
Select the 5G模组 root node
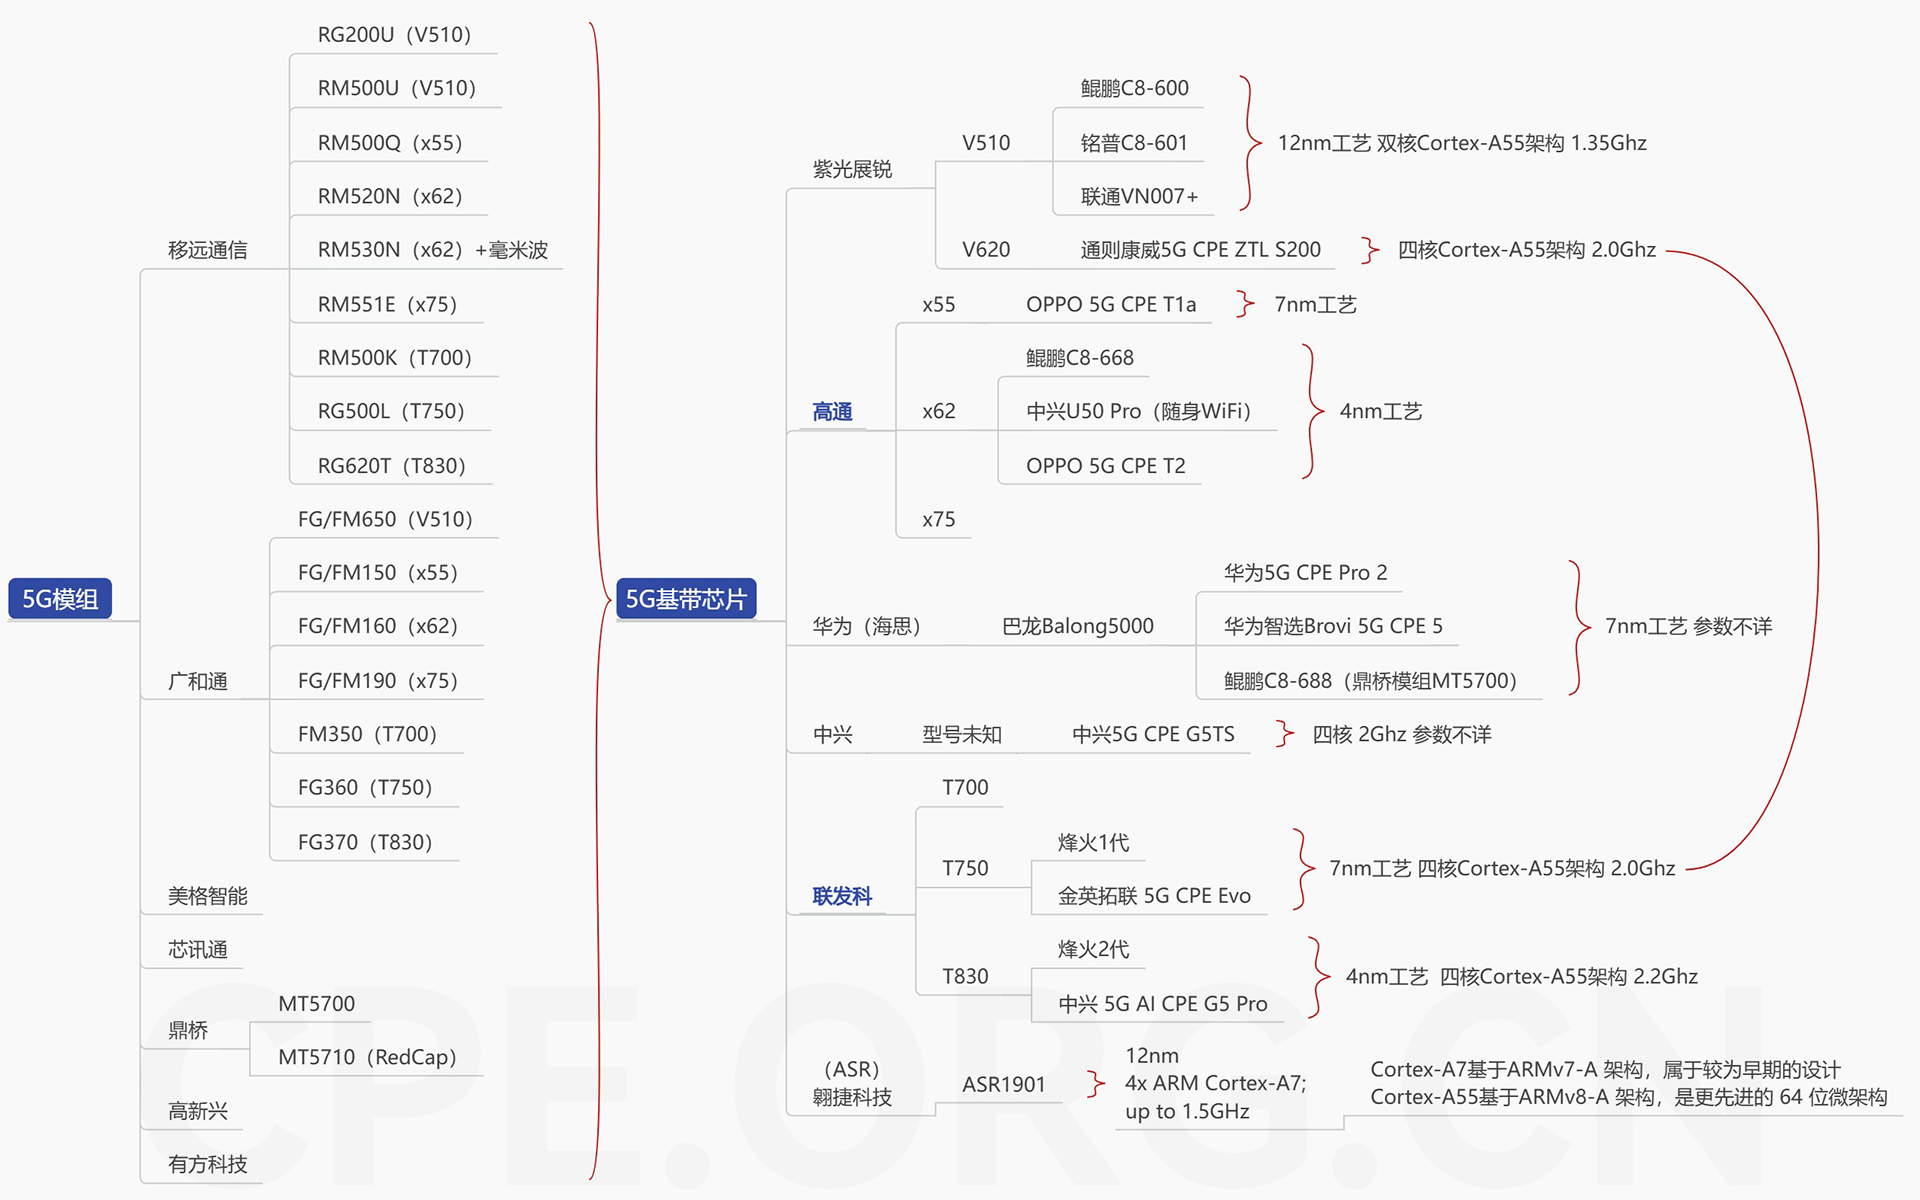[x=60, y=598]
